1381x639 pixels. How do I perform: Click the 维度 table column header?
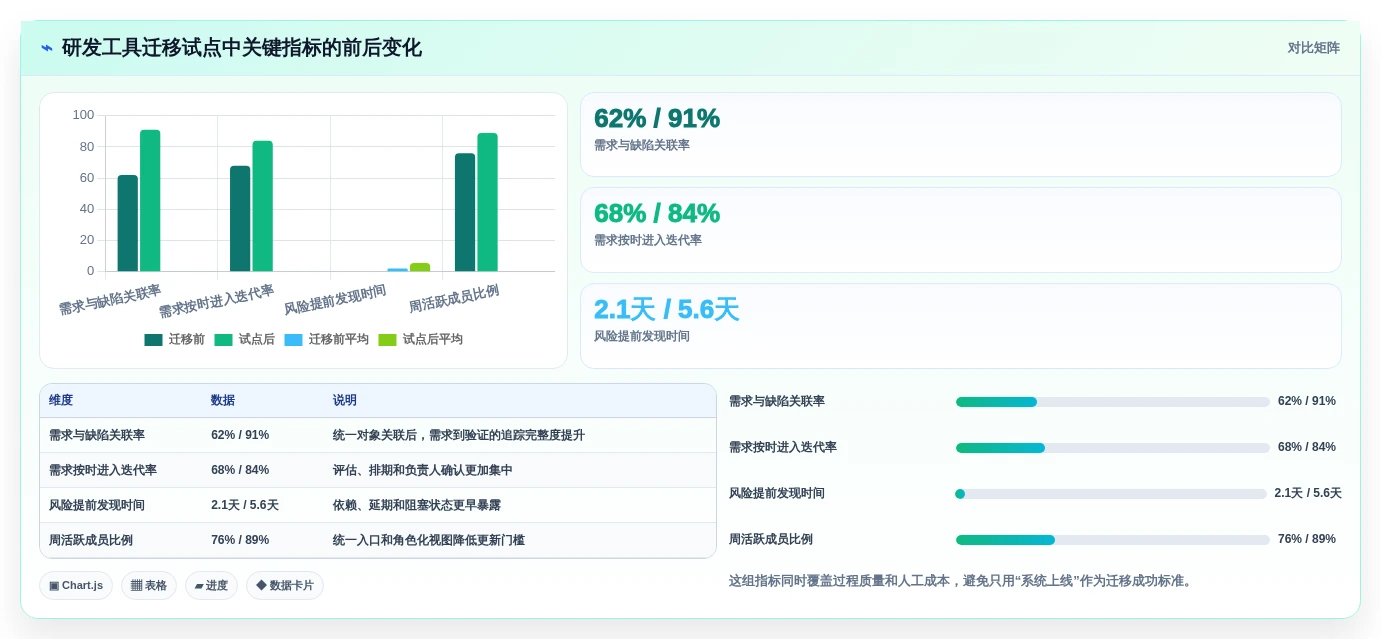pyautogui.click(x=121, y=401)
